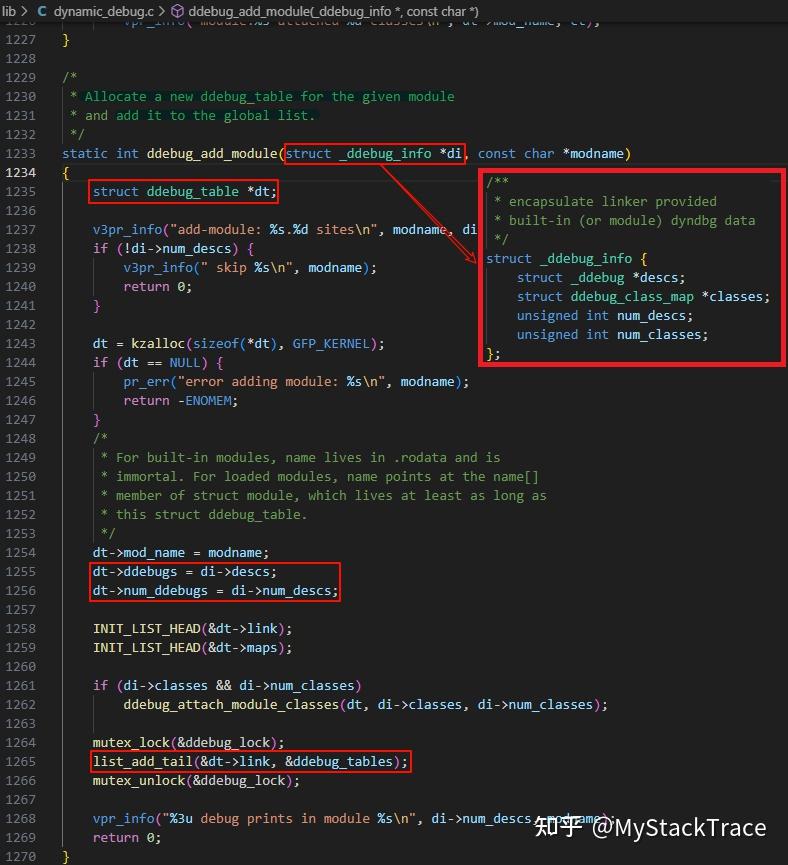
Task: Click v3pr_info call with 'add-module' string
Action: point(127,229)
